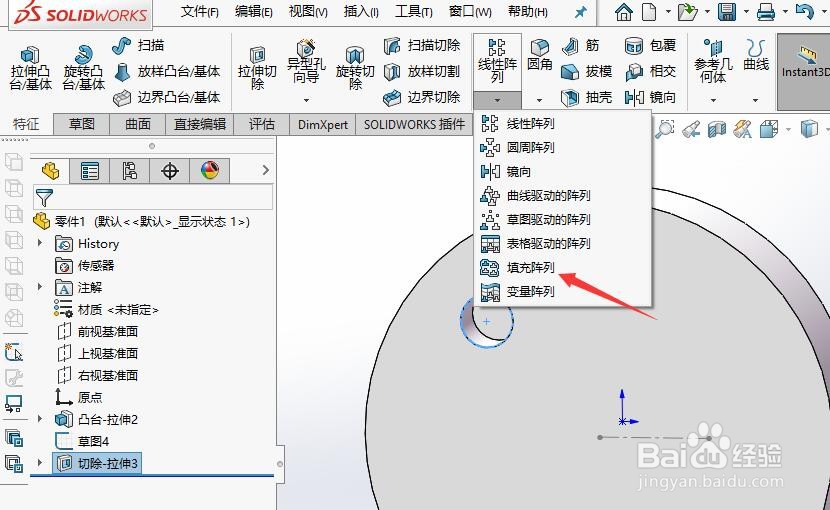Click the Save icon
The width and height of the screenshot is (830, 510).
point(727,12)
